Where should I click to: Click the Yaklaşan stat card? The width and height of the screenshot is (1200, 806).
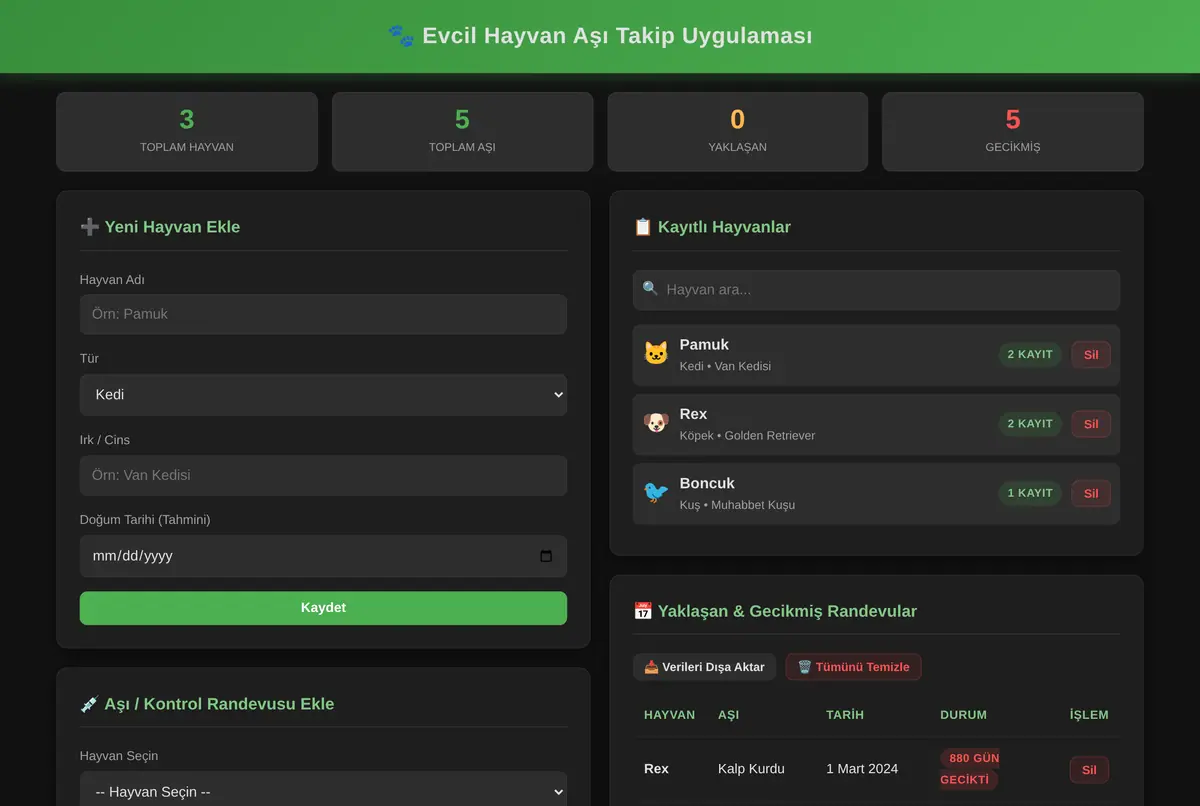tap(738, 132)
